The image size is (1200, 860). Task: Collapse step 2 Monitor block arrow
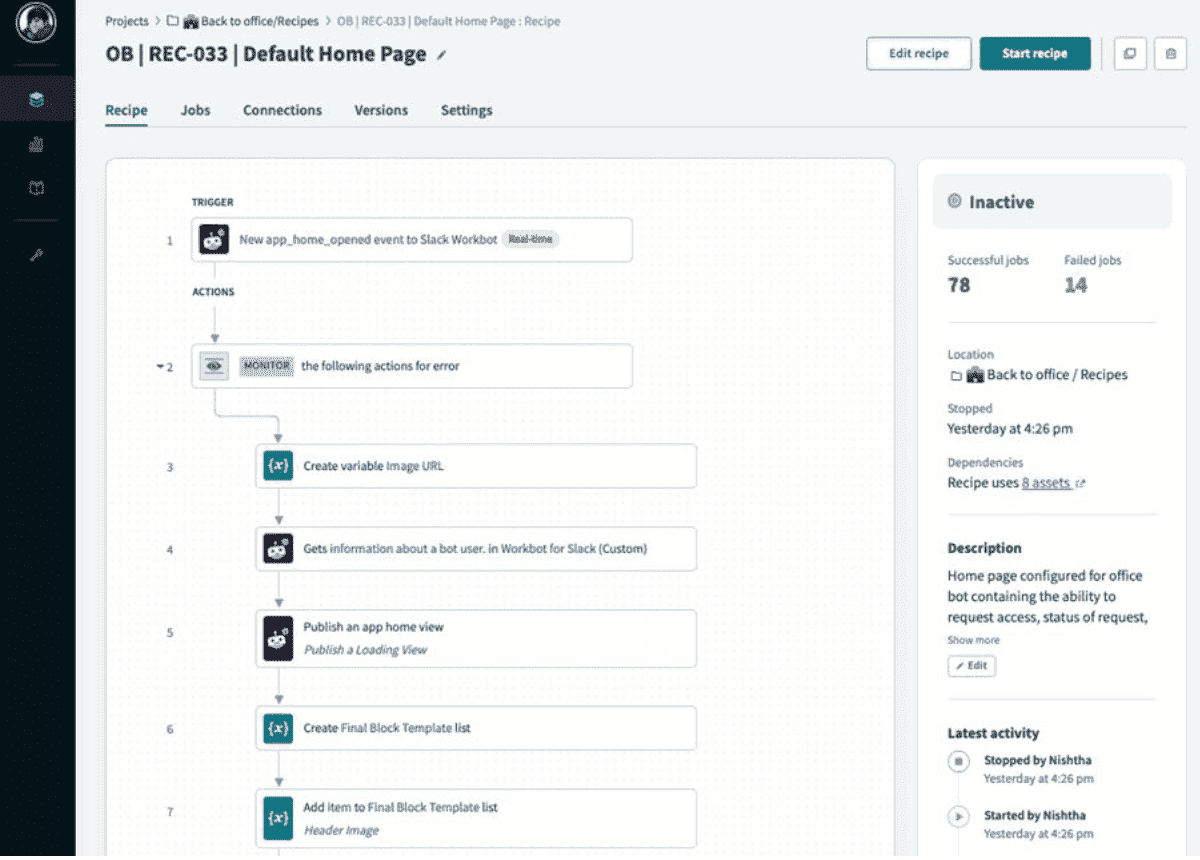point(160,367)
